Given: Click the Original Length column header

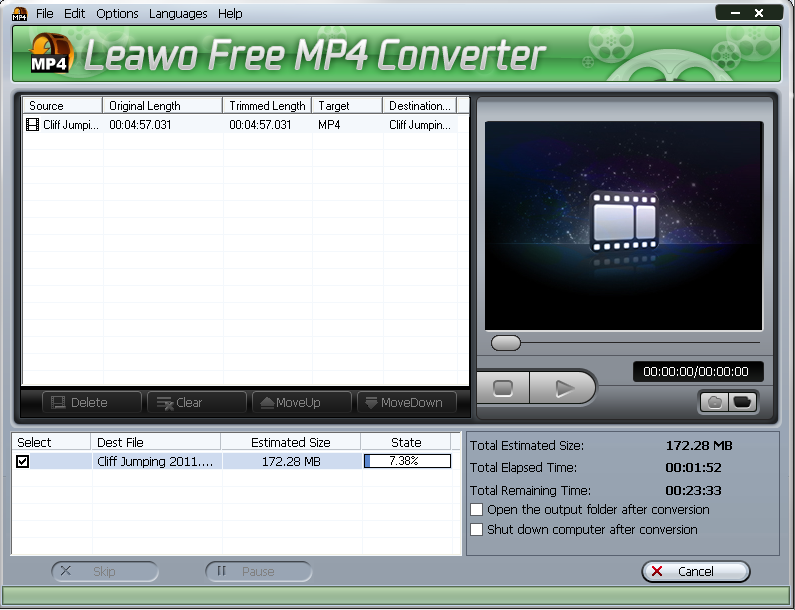Looking at the screenshot, I should [162, 105].
